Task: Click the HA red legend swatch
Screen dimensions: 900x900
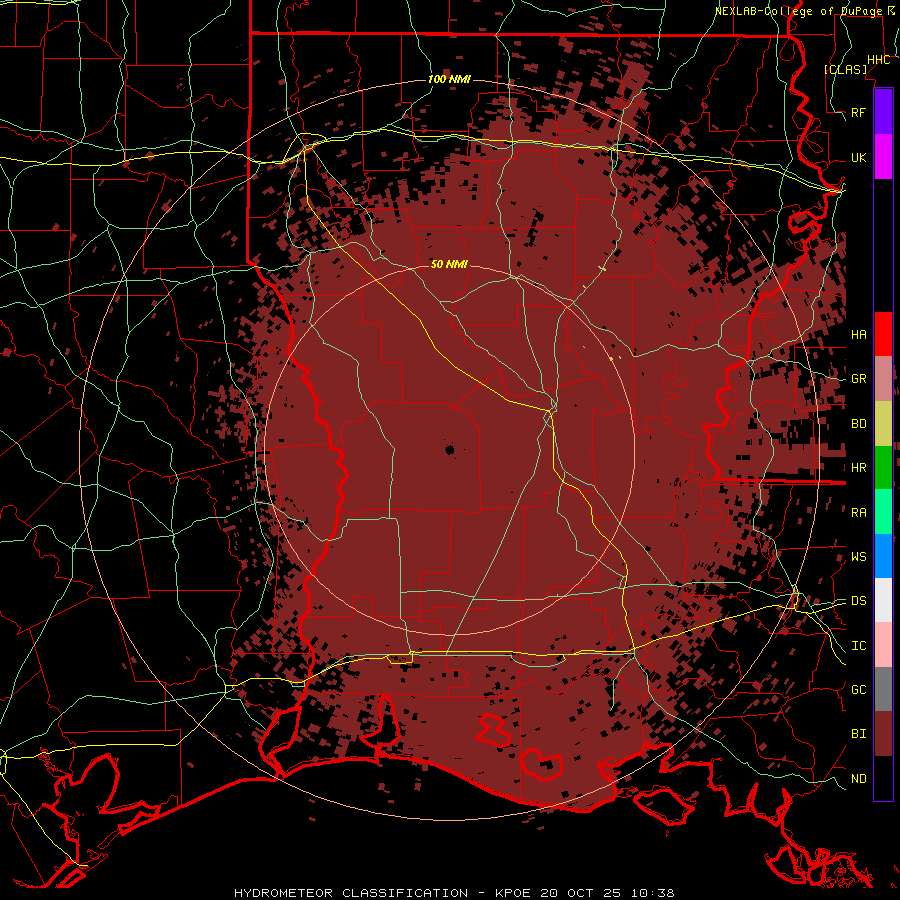Action: coord(883,334)
